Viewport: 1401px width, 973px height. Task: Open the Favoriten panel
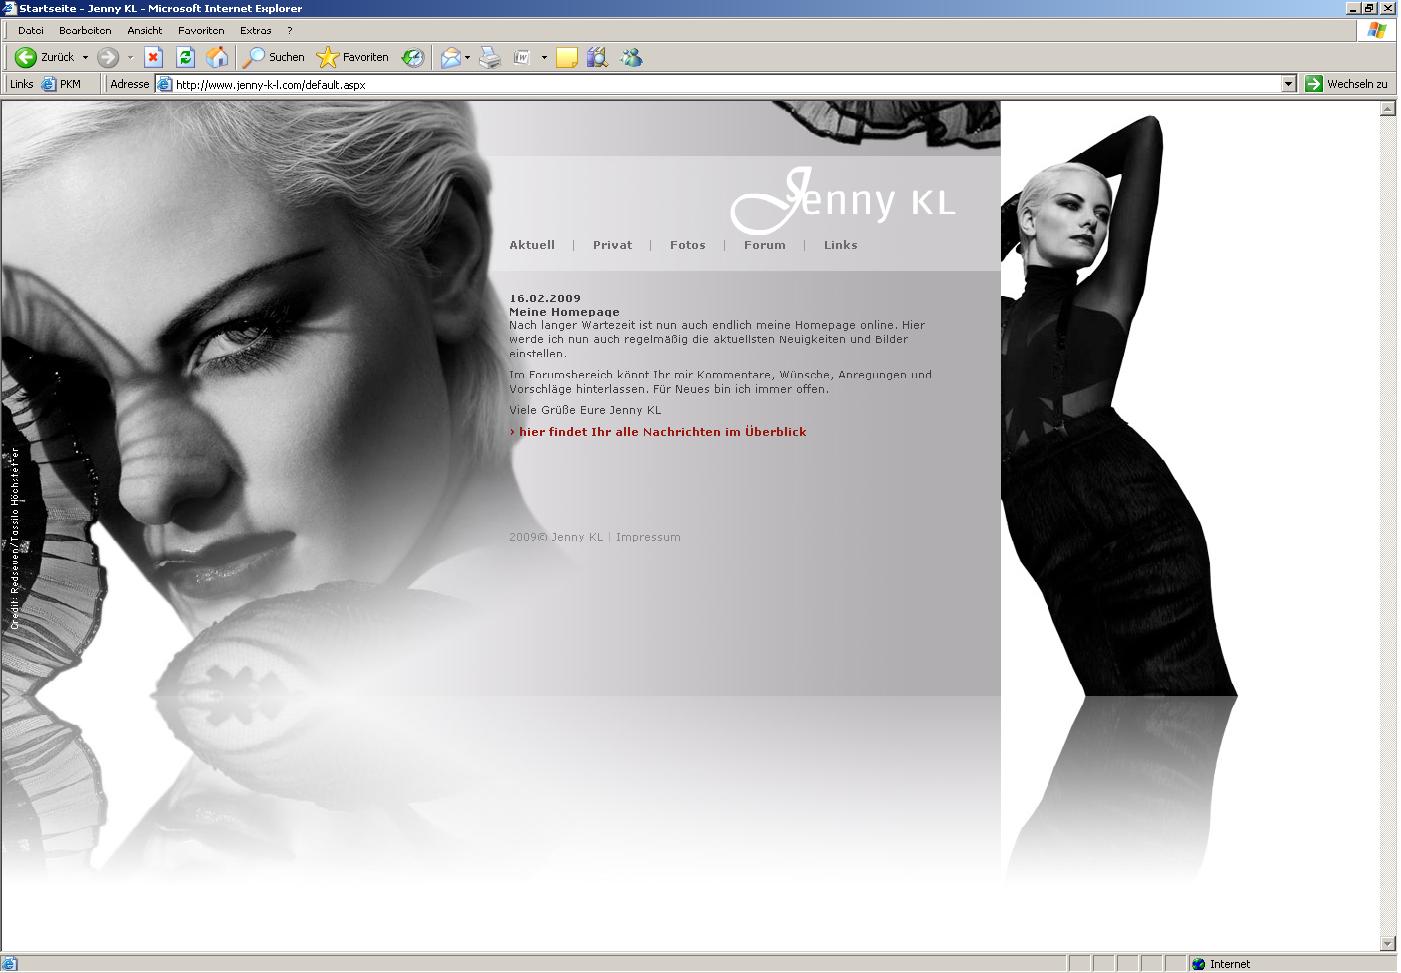(x=353, y=58)
